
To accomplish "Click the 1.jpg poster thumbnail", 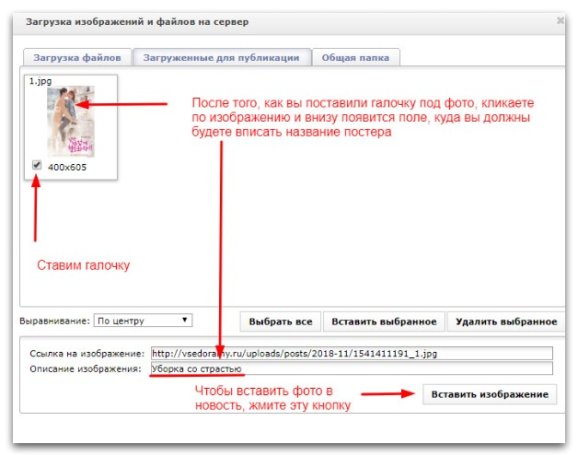I will (71, 122).
